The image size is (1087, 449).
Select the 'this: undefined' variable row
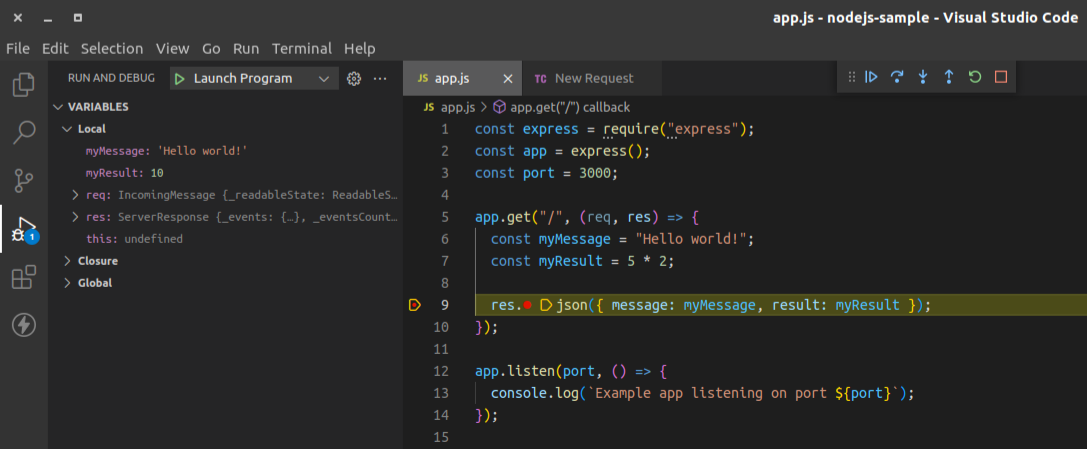pyautogui.click(x=225, y=239)
